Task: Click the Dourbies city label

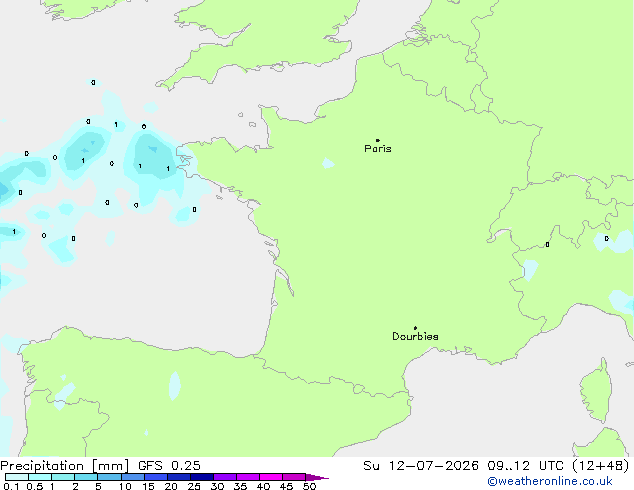Action: pyautogui.click(x=415, y=336)
